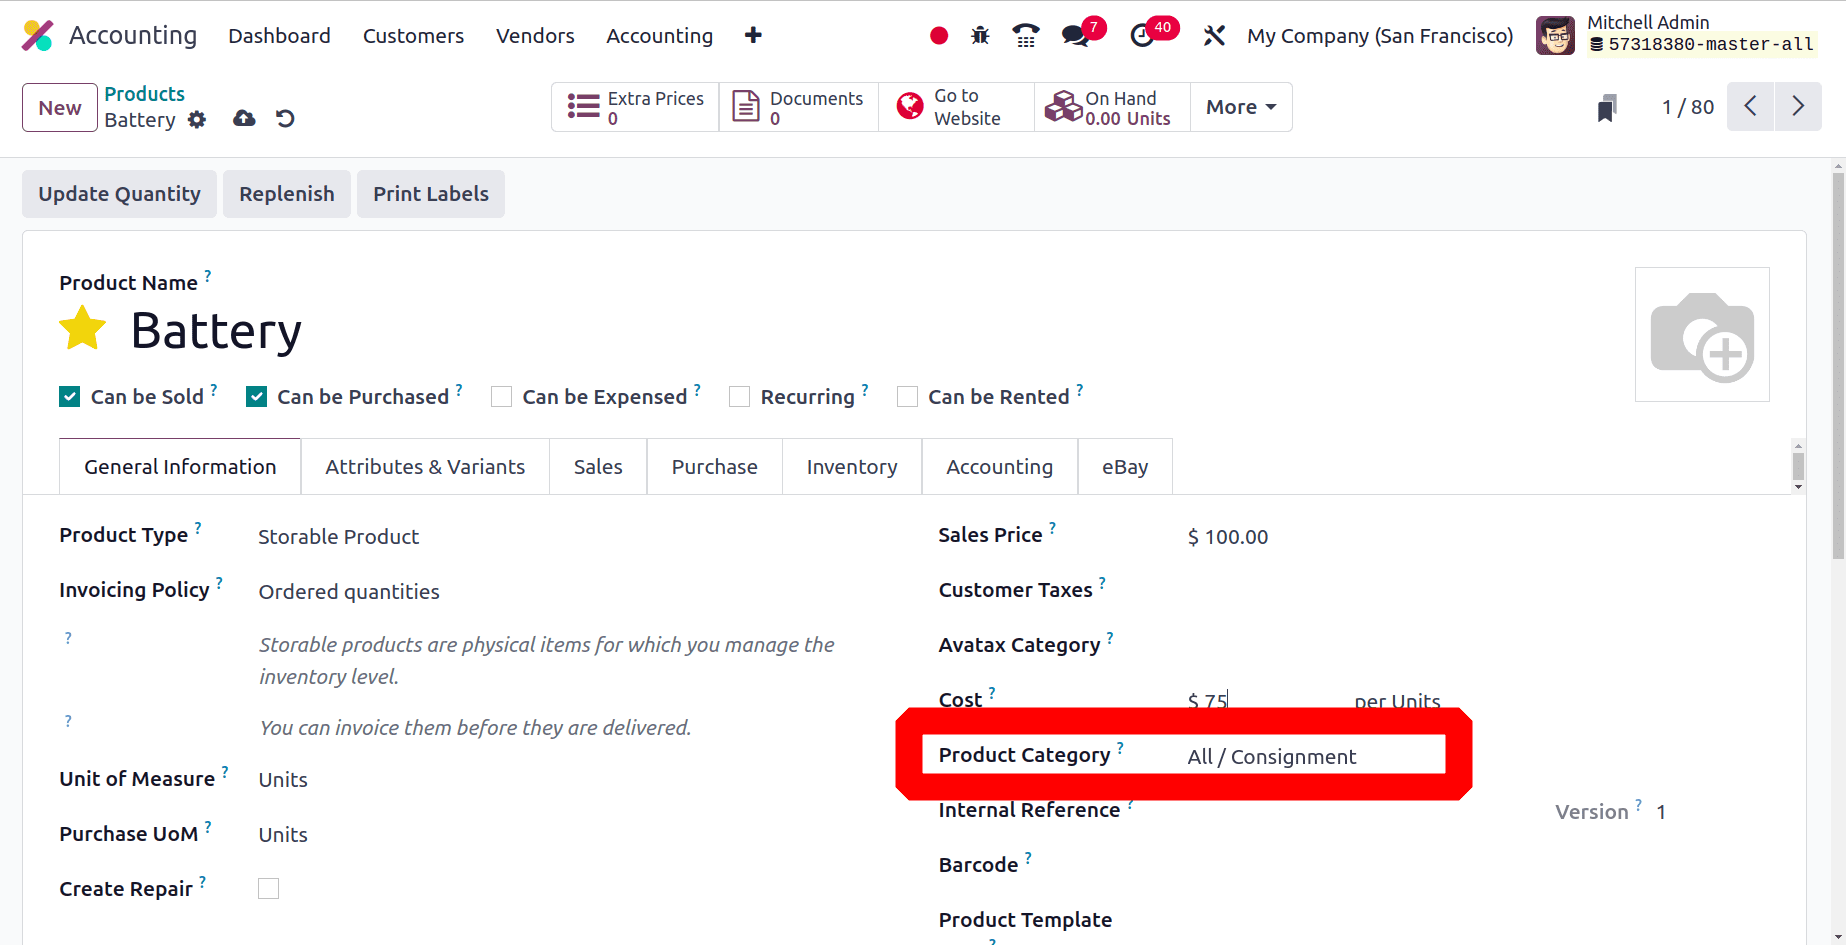Screen dimensions: 1846x945
Task: Open Dashboard menu
Action: tap(279, 36)
